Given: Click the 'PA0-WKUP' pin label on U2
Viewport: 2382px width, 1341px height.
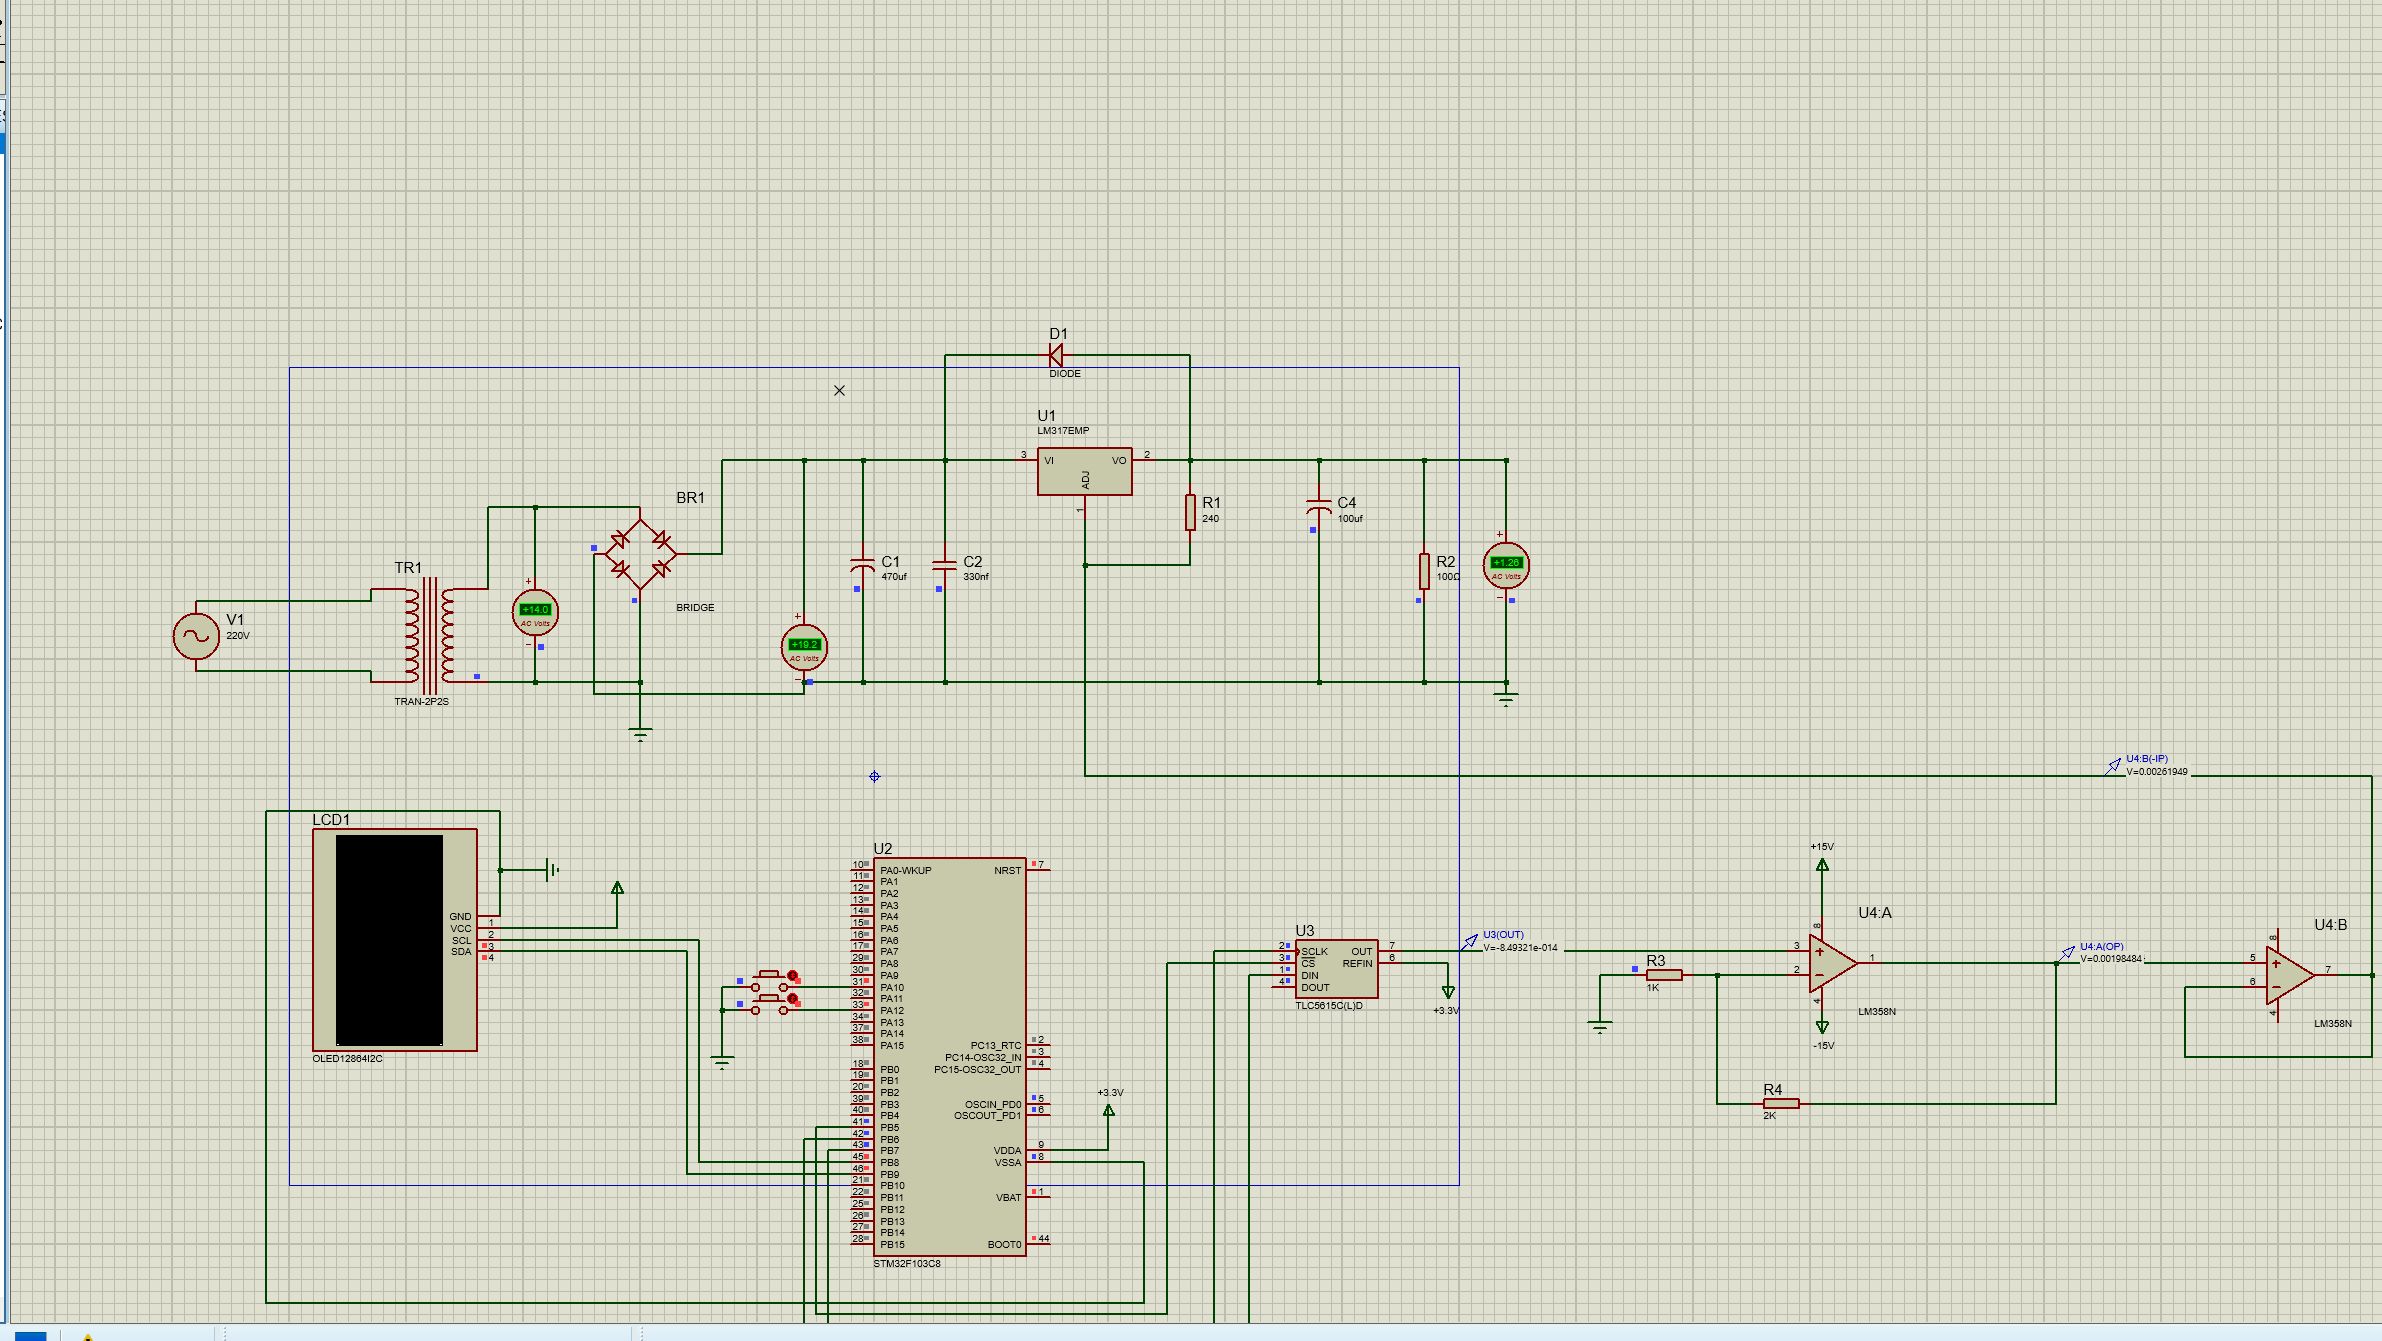Looking at the screenshot, I should [x=905, y=871].
